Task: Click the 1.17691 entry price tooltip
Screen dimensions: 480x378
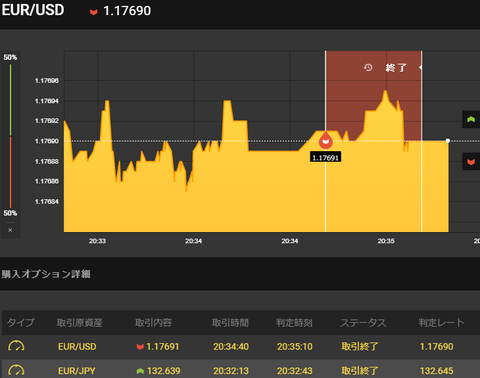Action: click(325, 158)
